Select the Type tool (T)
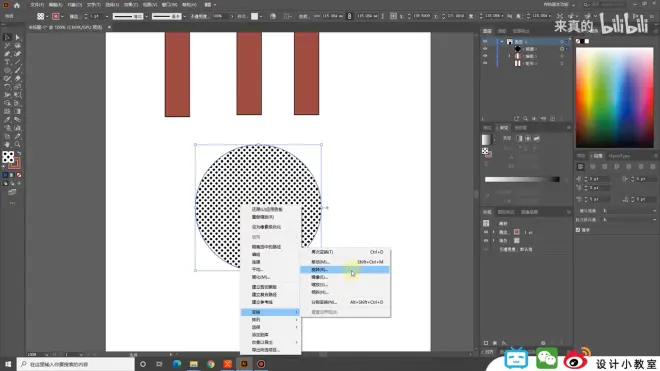660x371 pixels. click(7, 62)
